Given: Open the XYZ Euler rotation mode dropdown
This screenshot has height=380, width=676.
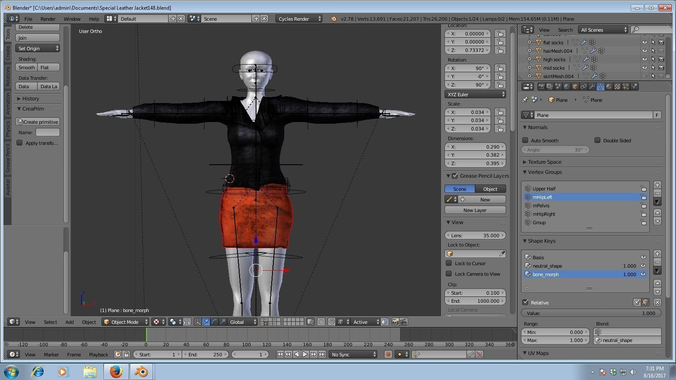Looking at the screenshot, I should [475, 94].
